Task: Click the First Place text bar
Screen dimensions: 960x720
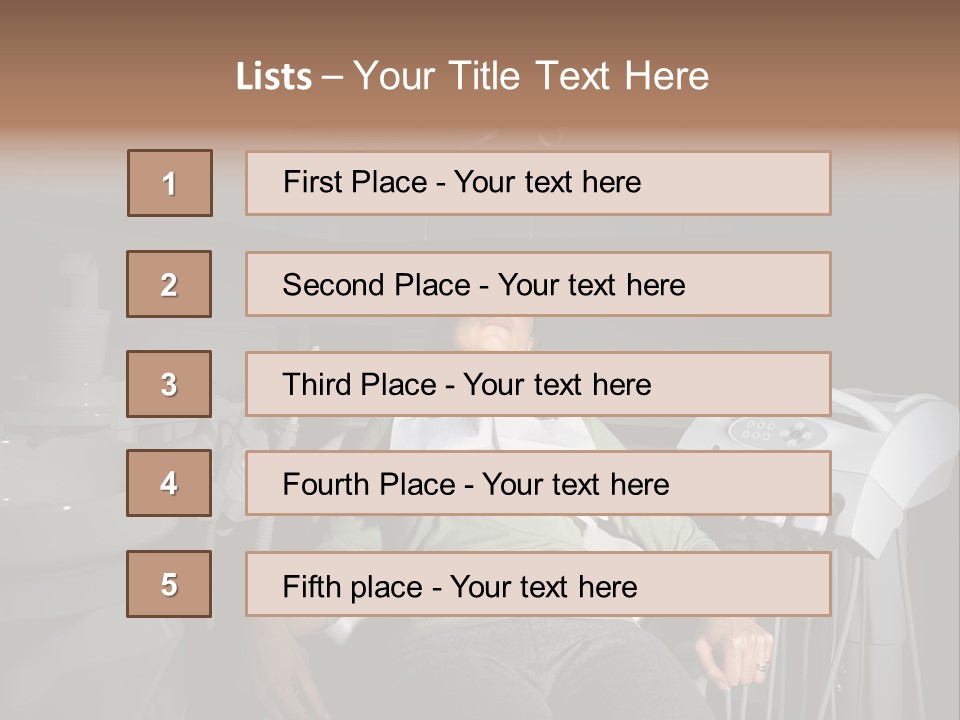Action: coord(538,183)
